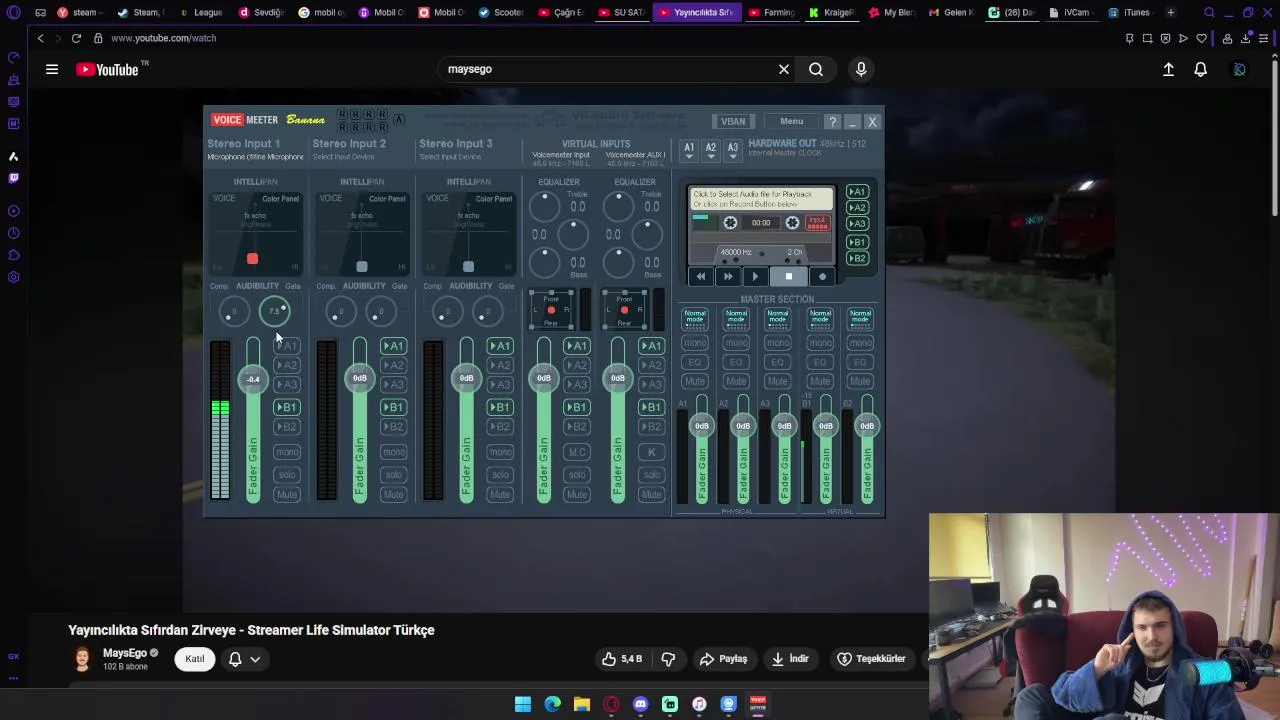Fast-forward the Voicemeeter cassette recorder
1280x720 pixels.
pos(728,277)
